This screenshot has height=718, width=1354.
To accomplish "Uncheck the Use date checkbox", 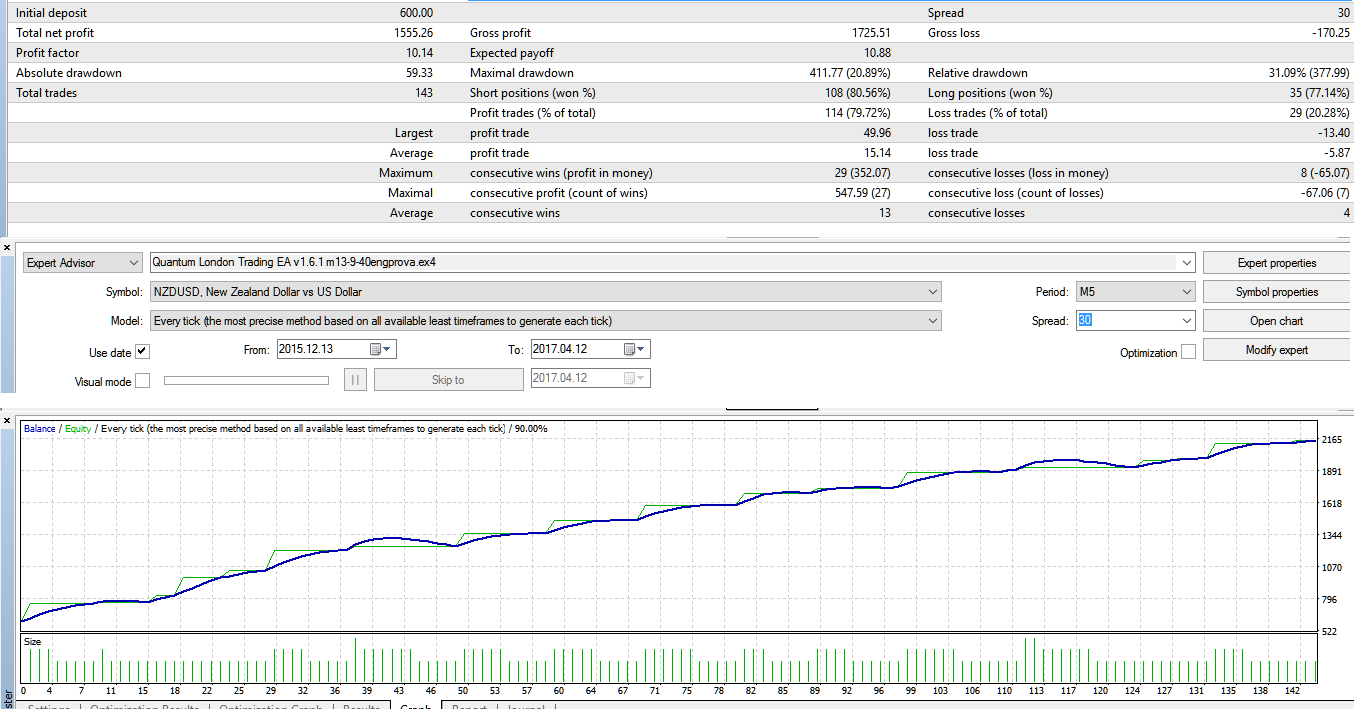I will (x=142, y=352).
